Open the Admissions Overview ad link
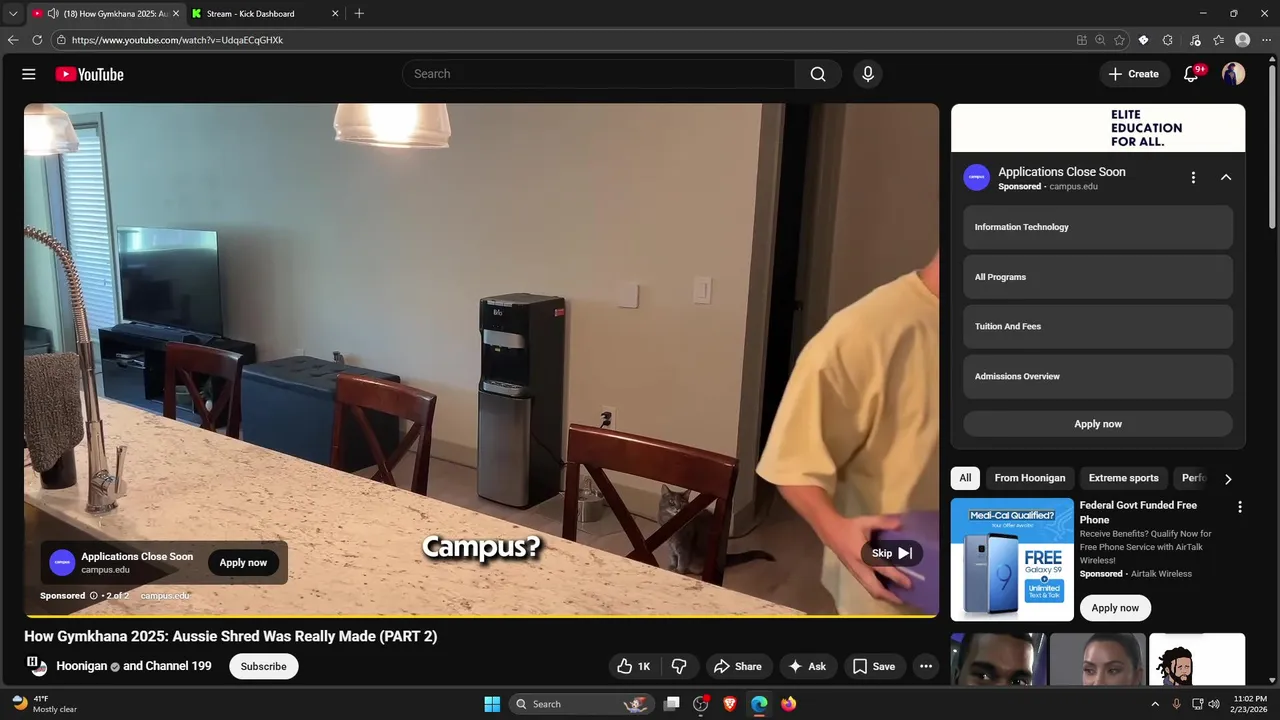The width and height of the screenshot is (1280, 720). click(x=1098, y=376)
